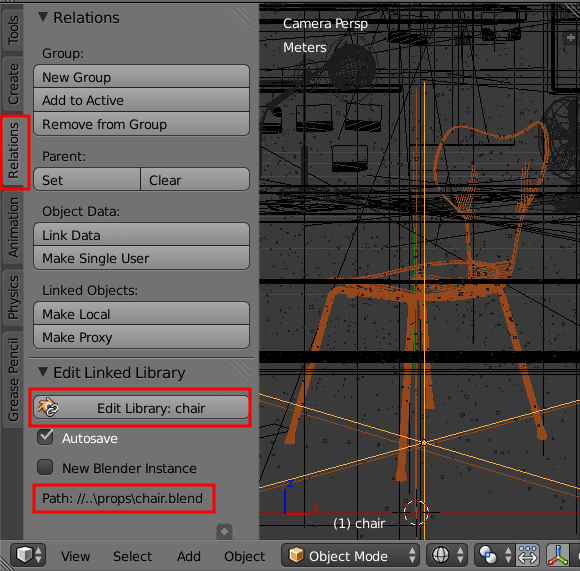Image resolution: width=580 pixels, height=571 pixels.
Task: Collapse the Relations panel triangle
Action: click(x=43, y=17)
